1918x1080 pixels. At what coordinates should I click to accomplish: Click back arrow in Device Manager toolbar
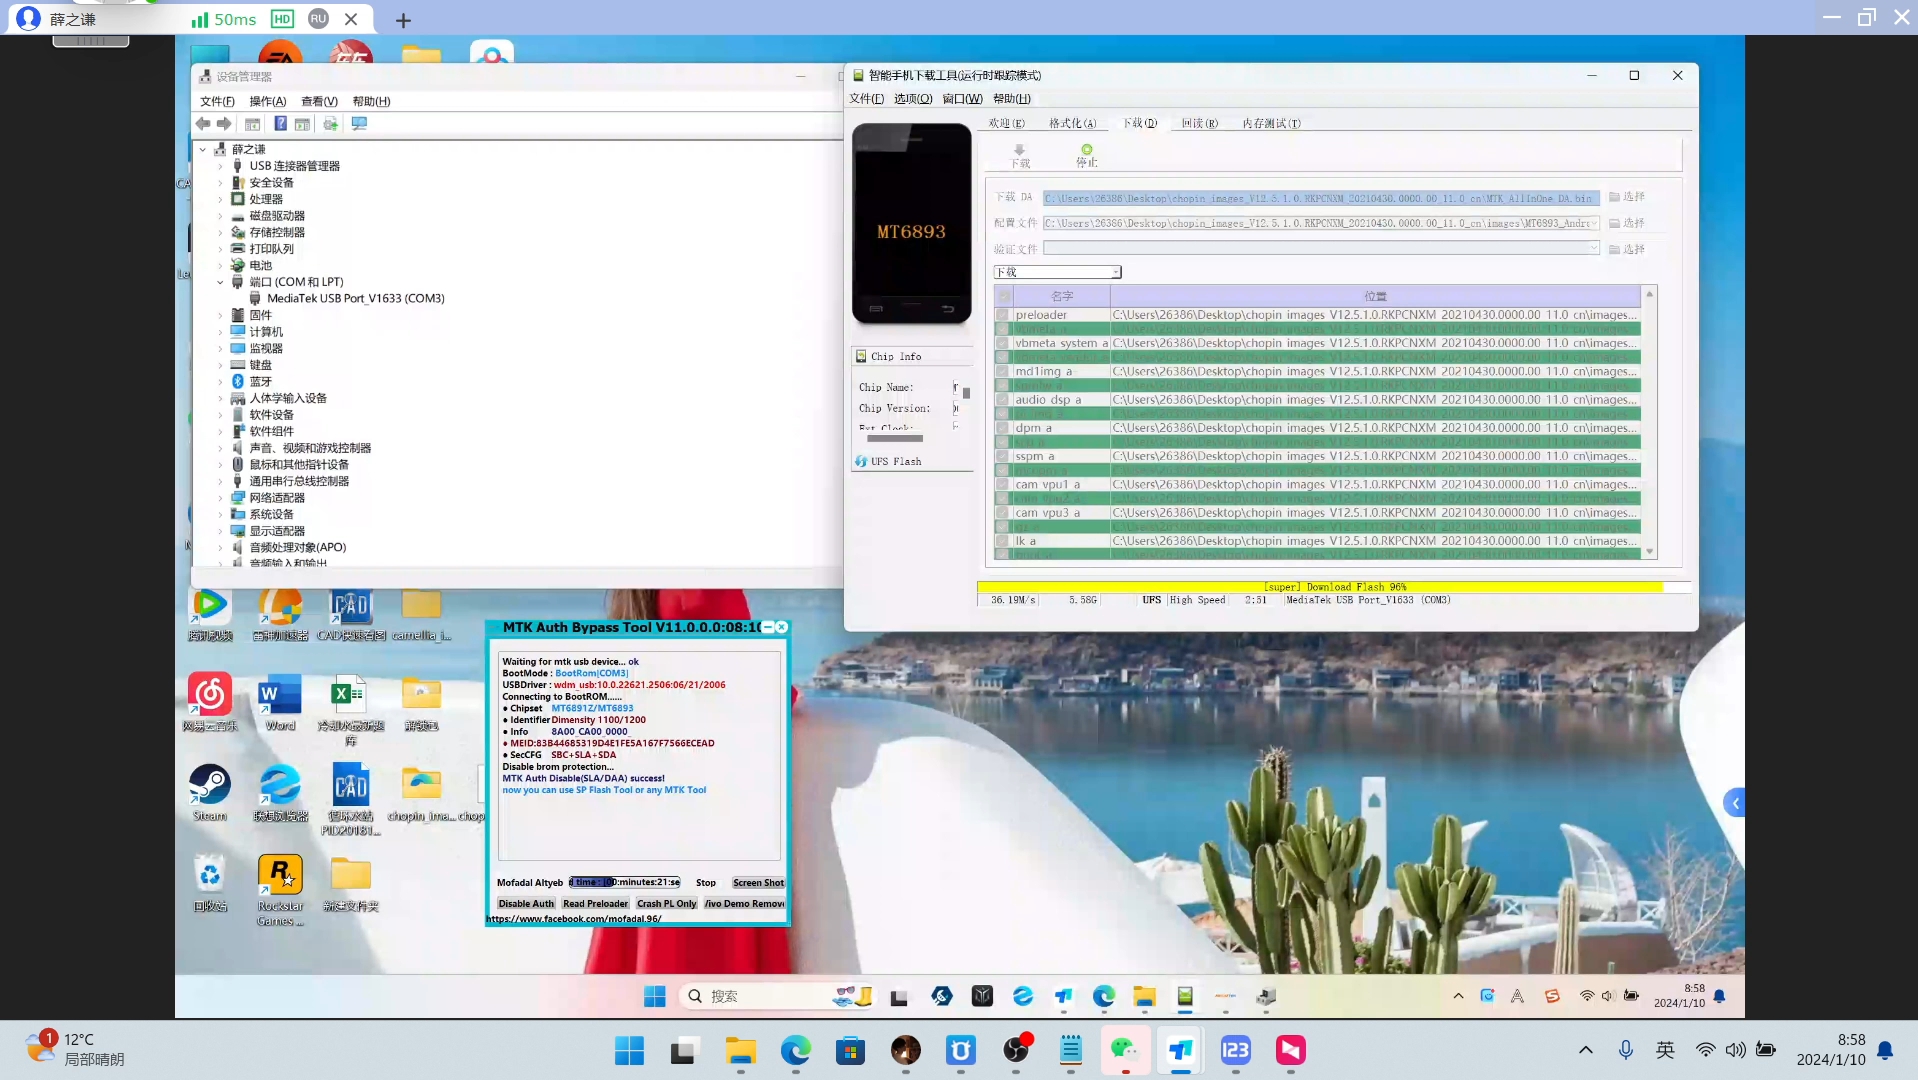pos(203,124)
